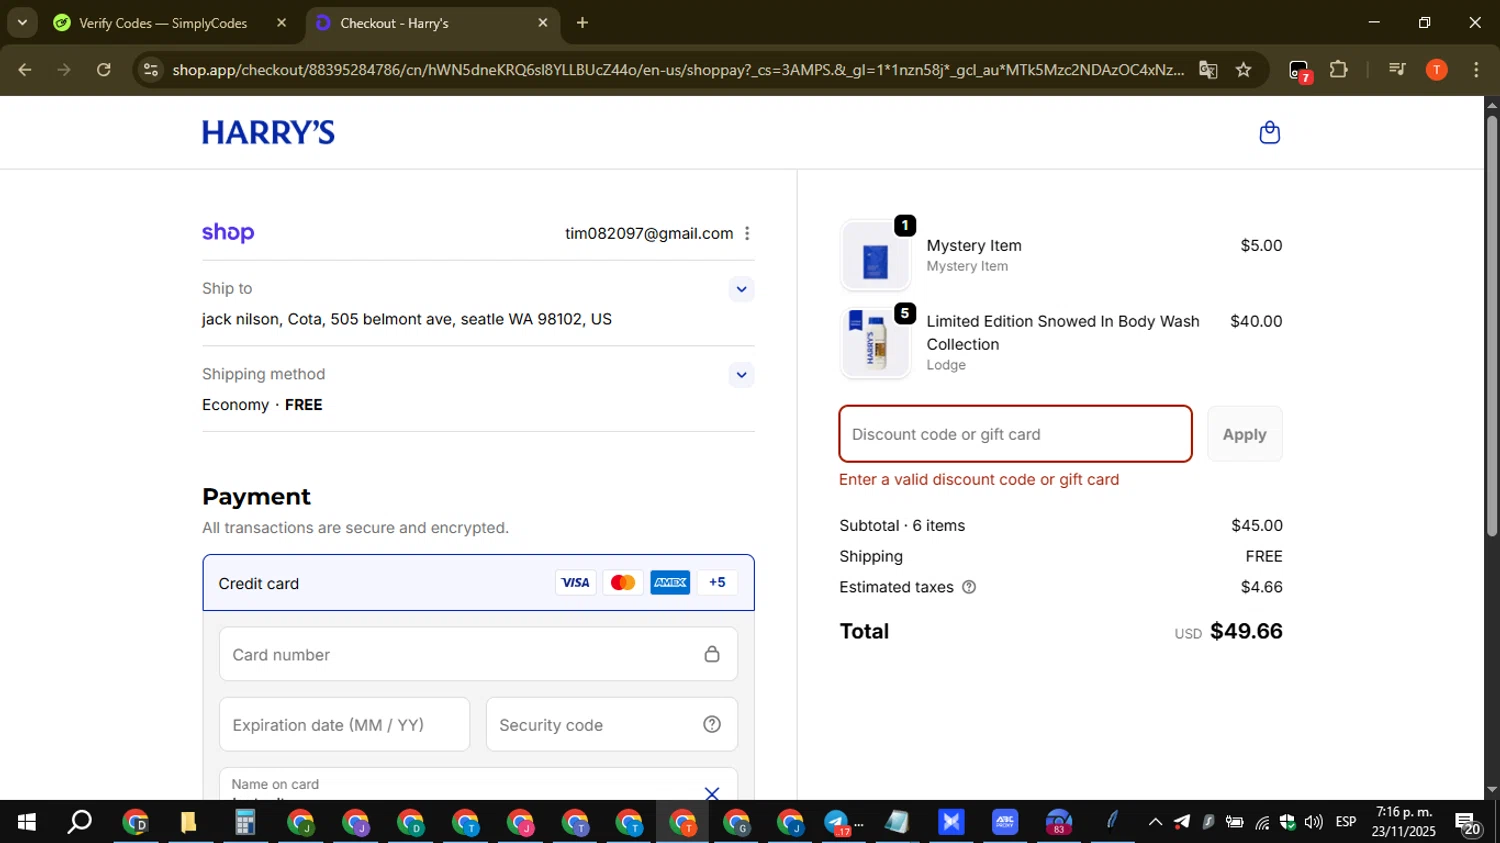Clear the Name on card field with X
Image resolution: width=1500 pixels, height=843 pixels.
tap(712, 793)
